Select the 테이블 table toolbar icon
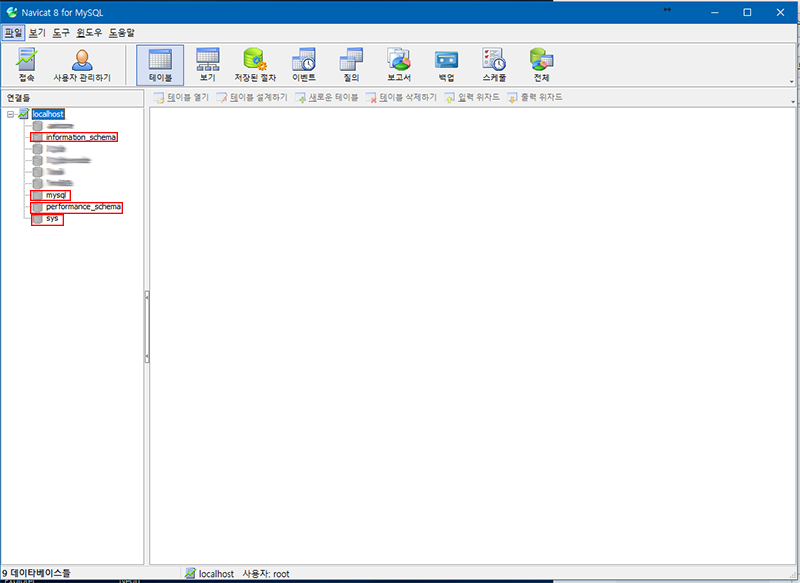The image size is (800, 583). coord(160,65)
